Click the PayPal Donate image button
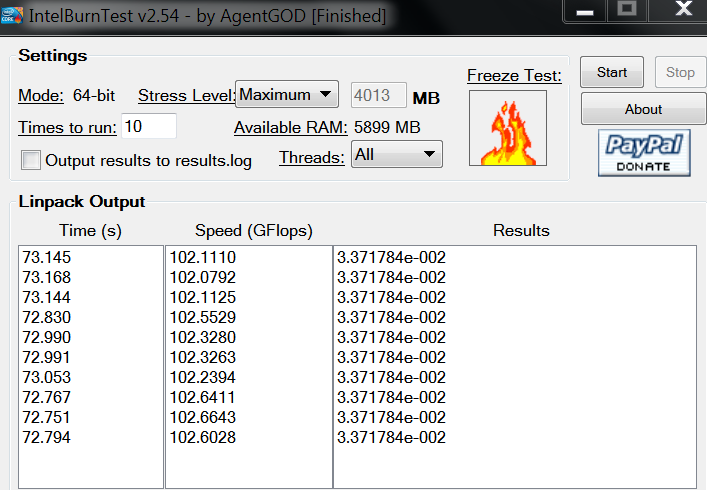This screenshot has height=490, width=707. 644,153
